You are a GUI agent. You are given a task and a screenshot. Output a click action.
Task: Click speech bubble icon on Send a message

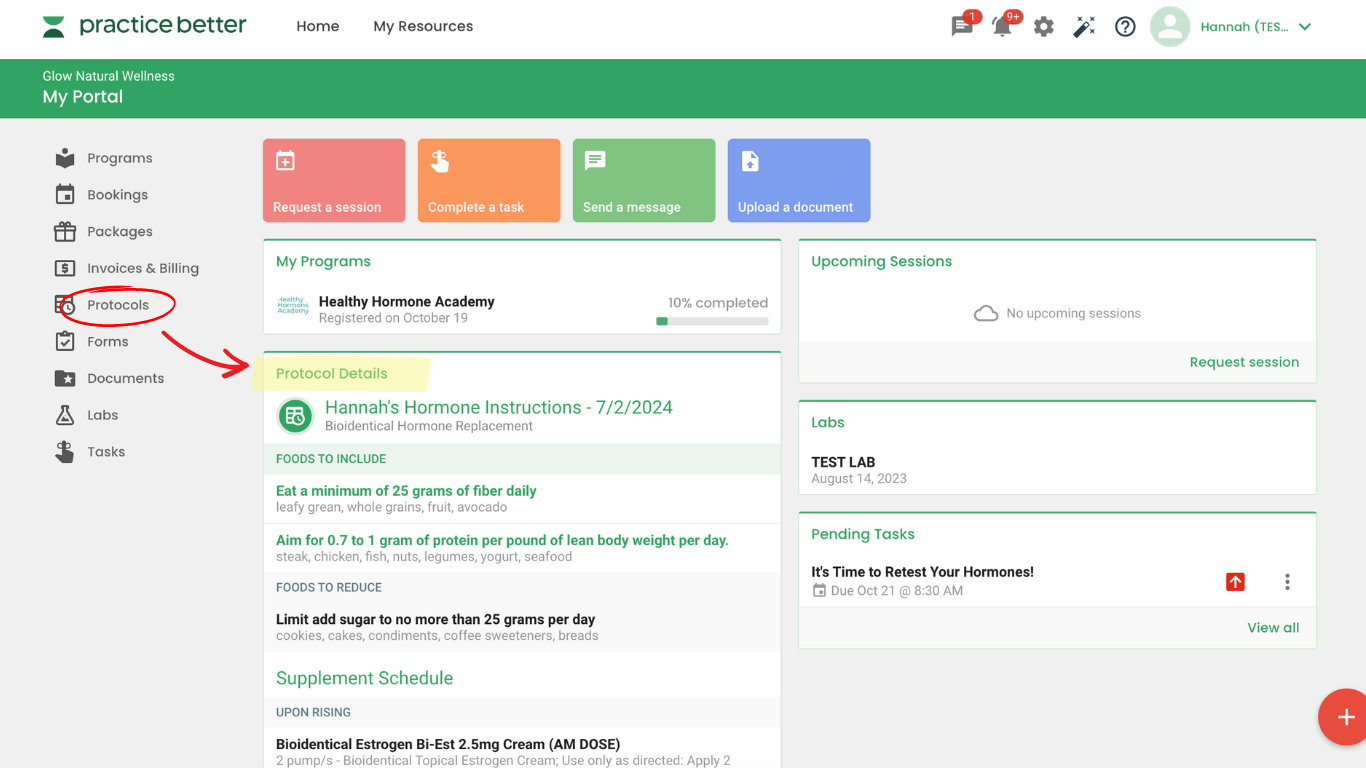(595, 161)
